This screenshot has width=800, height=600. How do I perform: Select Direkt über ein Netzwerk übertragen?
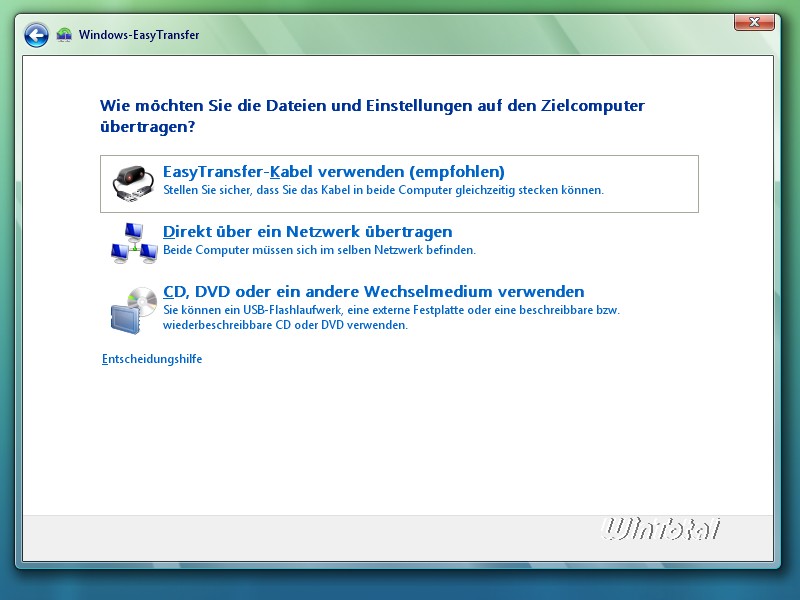(x=308, y=232)
